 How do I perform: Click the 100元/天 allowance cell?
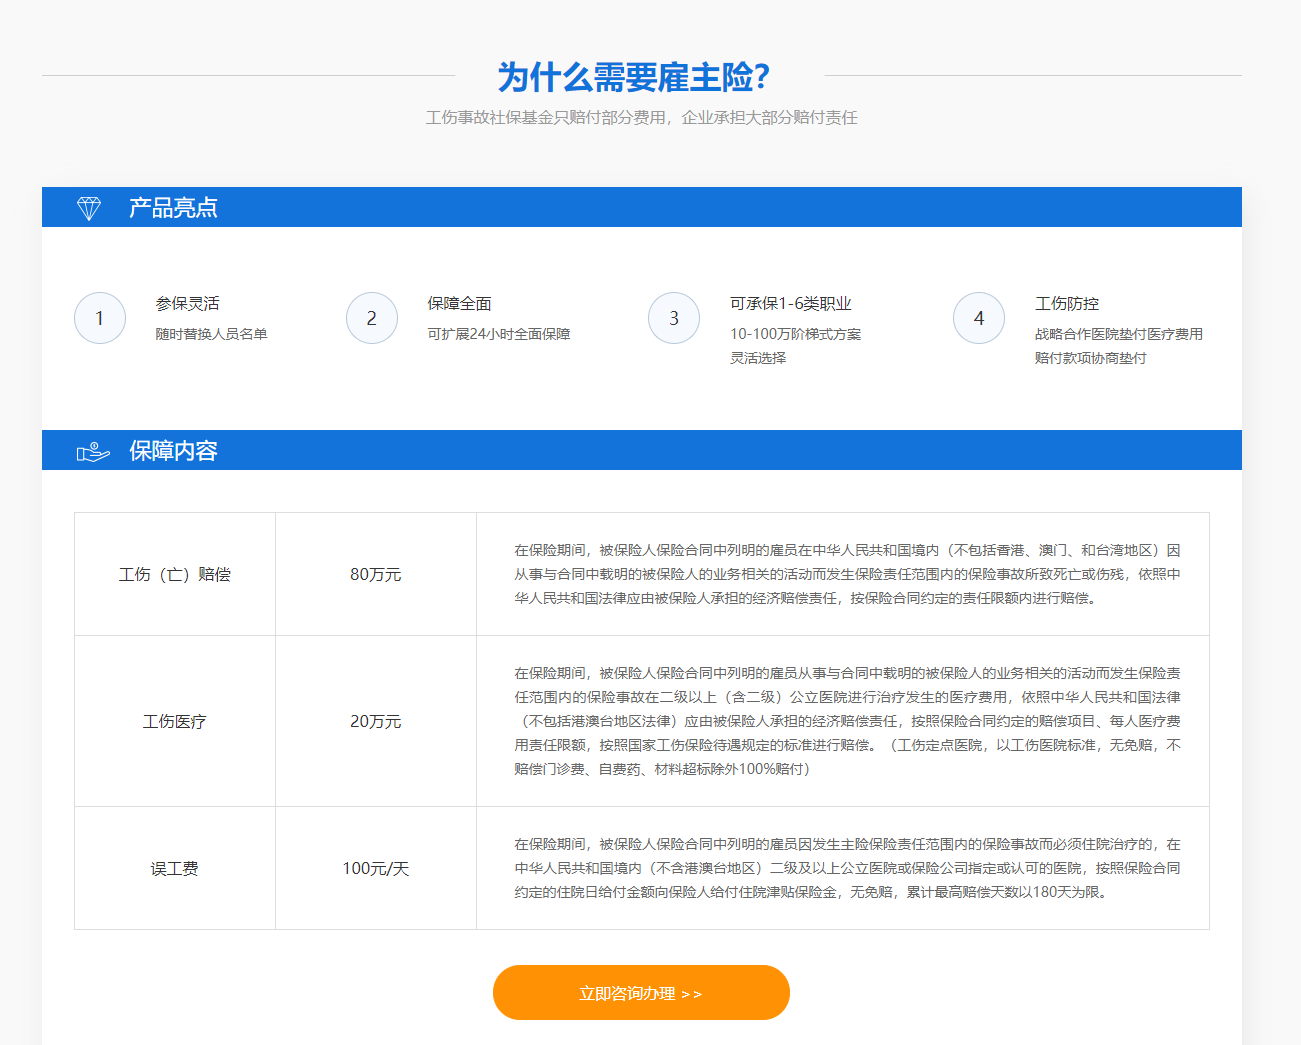click(375, 868)
